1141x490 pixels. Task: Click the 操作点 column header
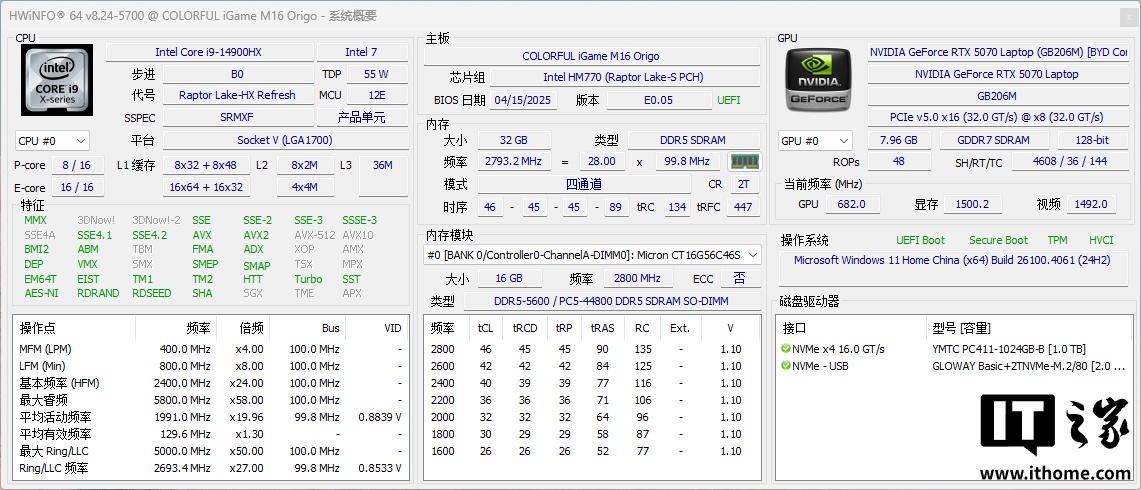[38, 328]
